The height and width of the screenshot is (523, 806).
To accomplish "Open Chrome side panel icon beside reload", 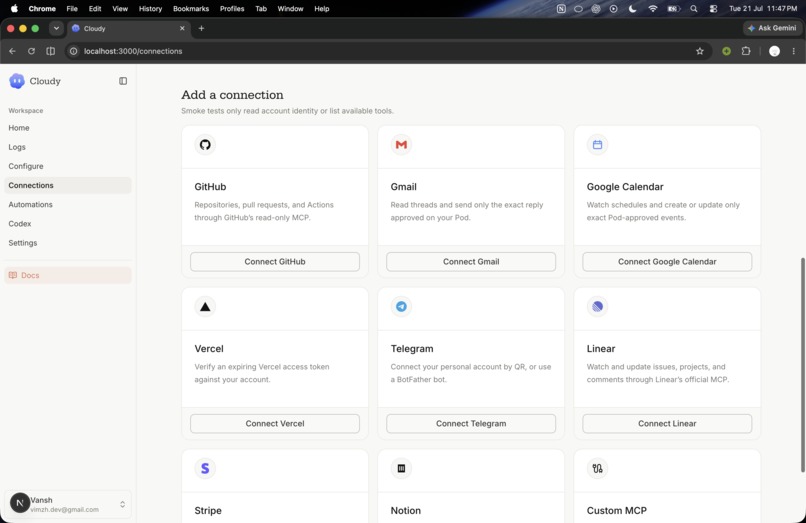I will pyautogui.click(x=50, y=51).
